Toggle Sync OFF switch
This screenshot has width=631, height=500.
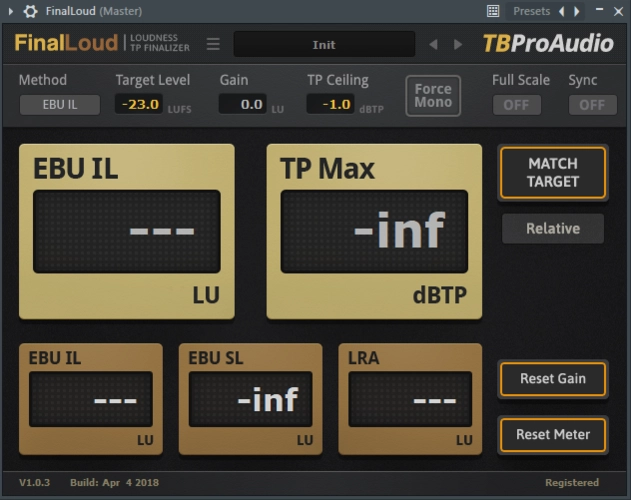pyautogui.click(x=592, y=105)
